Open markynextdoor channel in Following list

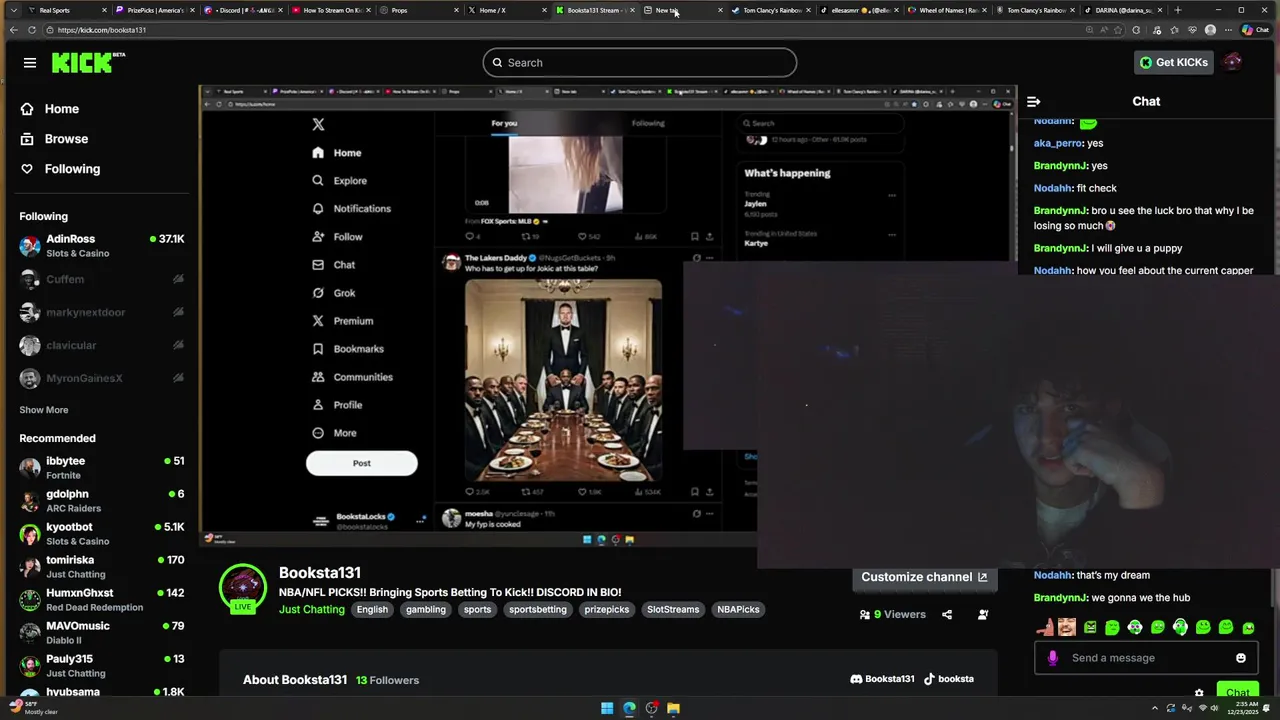coord(100,312)
